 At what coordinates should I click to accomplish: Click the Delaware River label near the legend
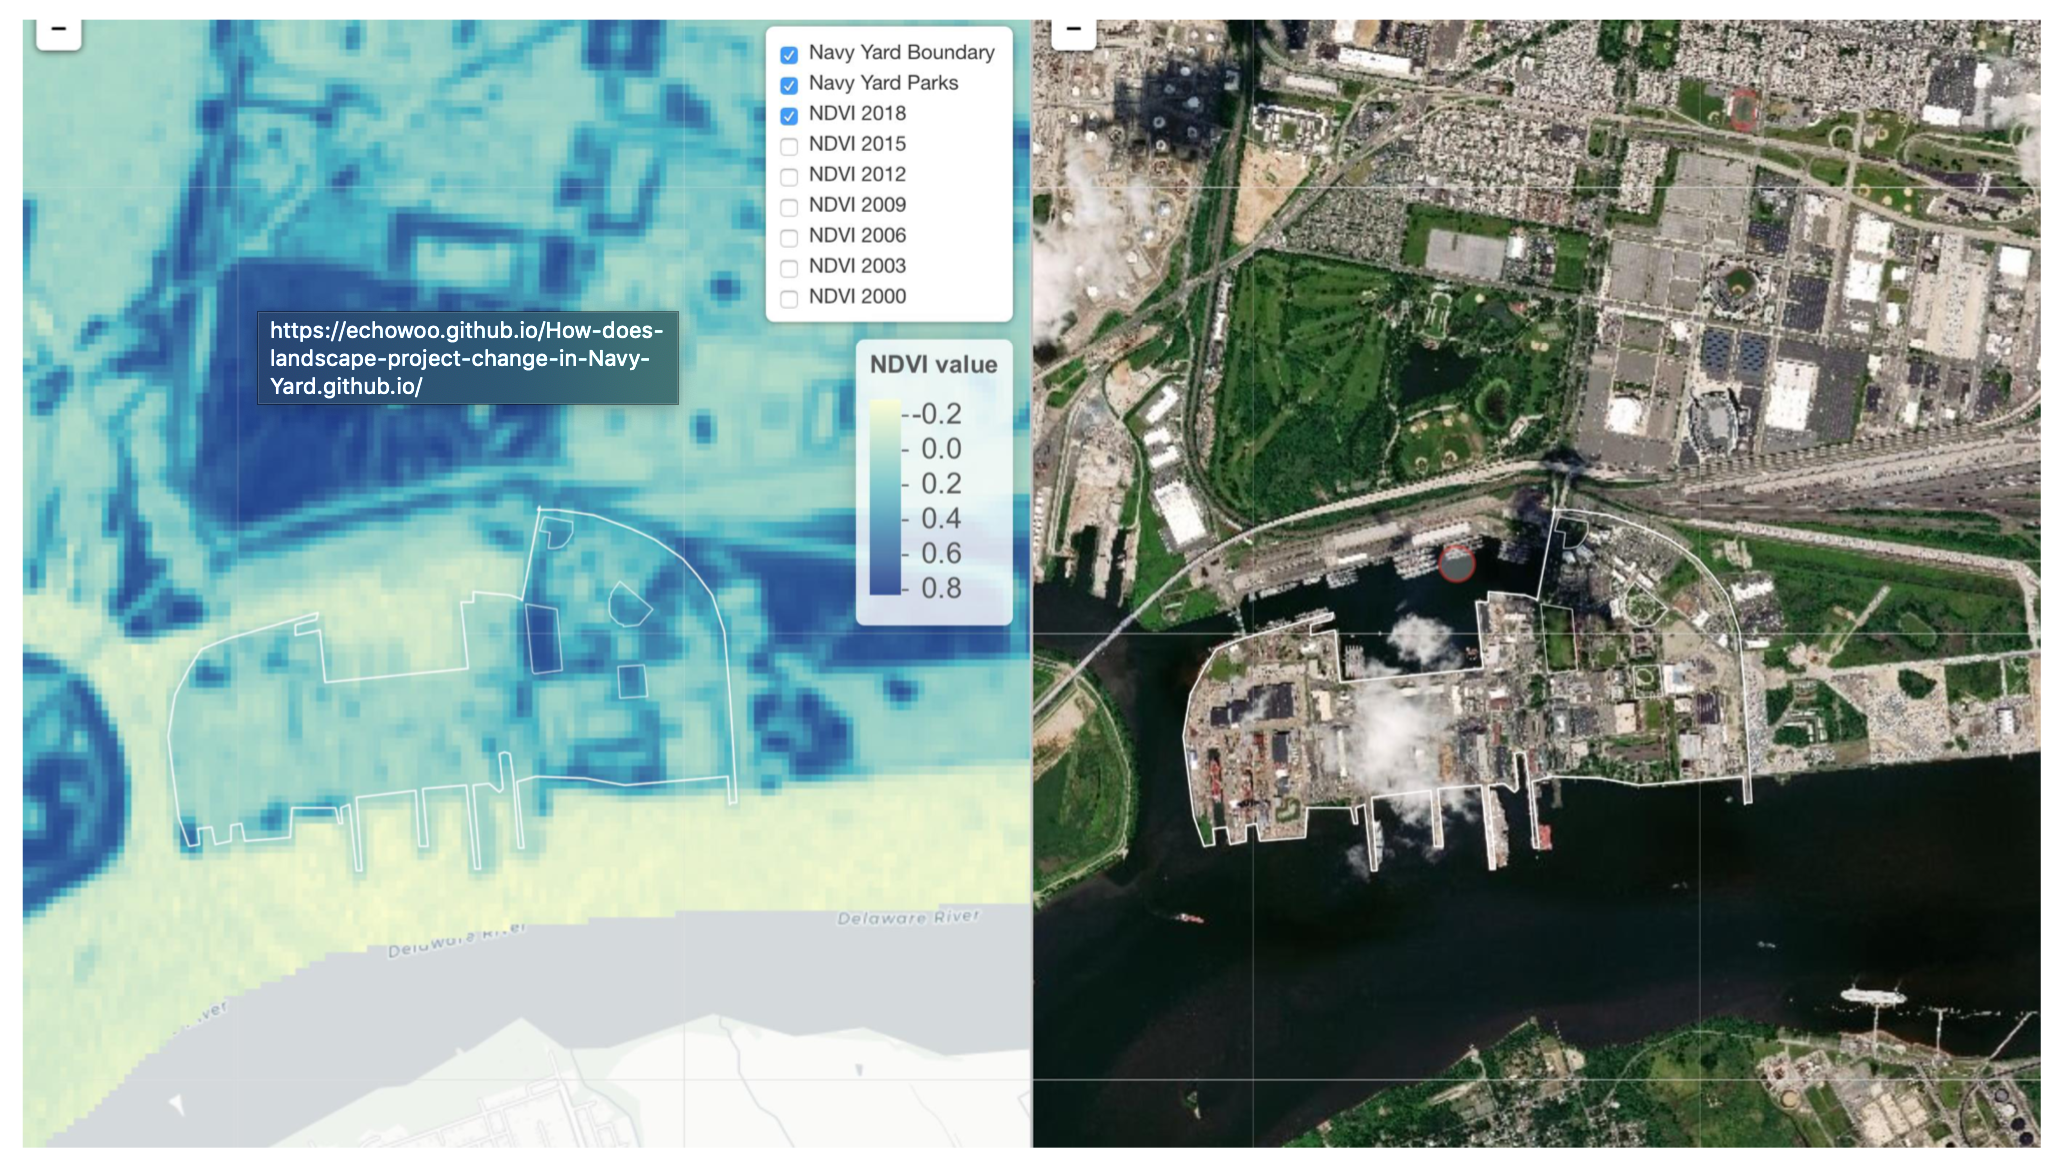pyautogui.click(x=908, y=917)
